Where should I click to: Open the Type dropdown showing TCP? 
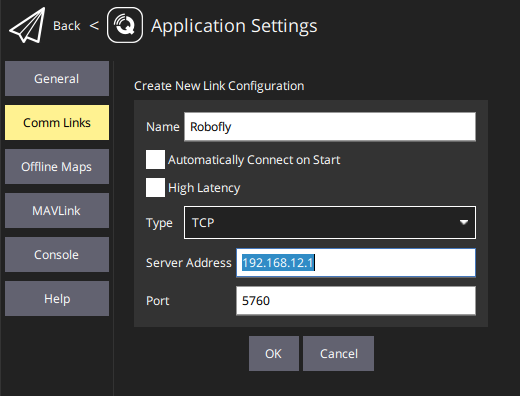[x=330, y=222]
